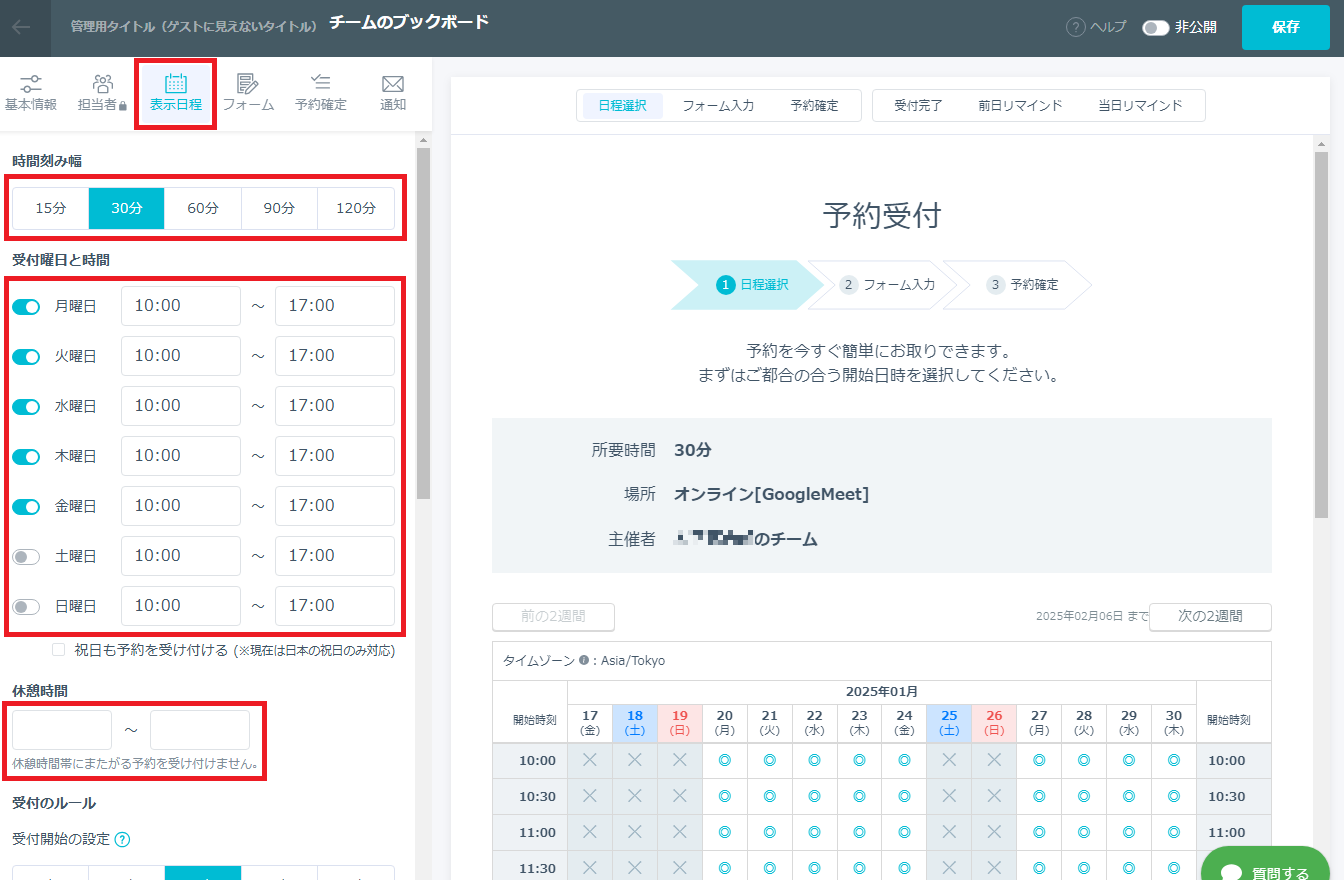The image size is (1344, 880).
Task: Click the 次の2週間 button
Action: 1210,617
